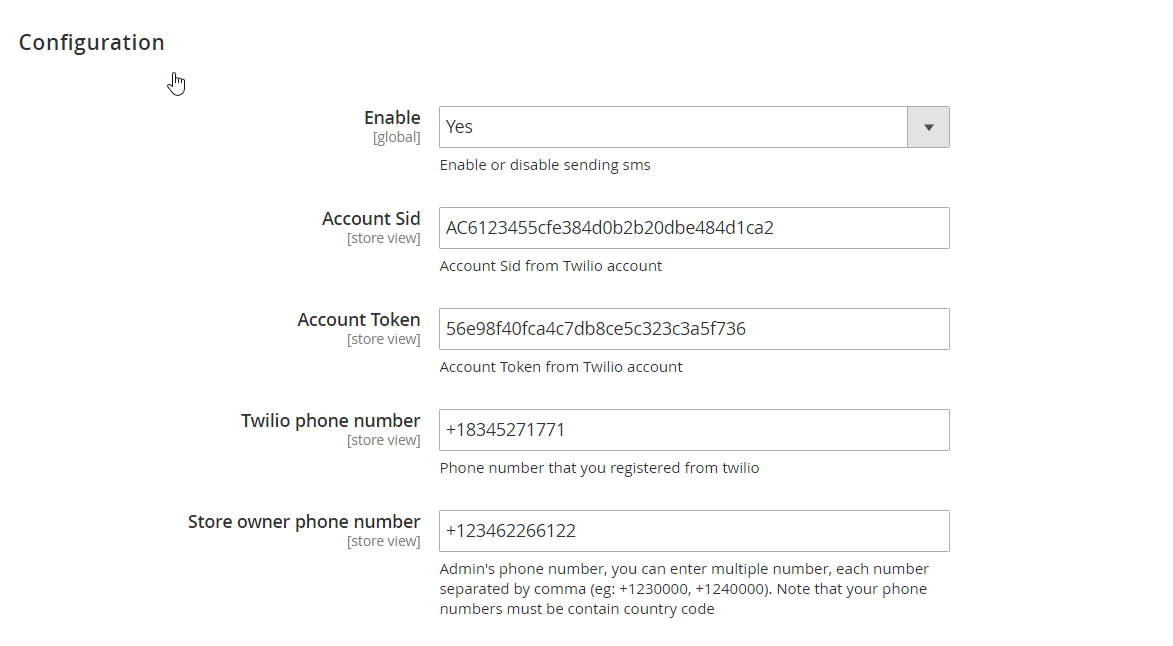Open the Enable dropdown arrow

click(928, 127)
